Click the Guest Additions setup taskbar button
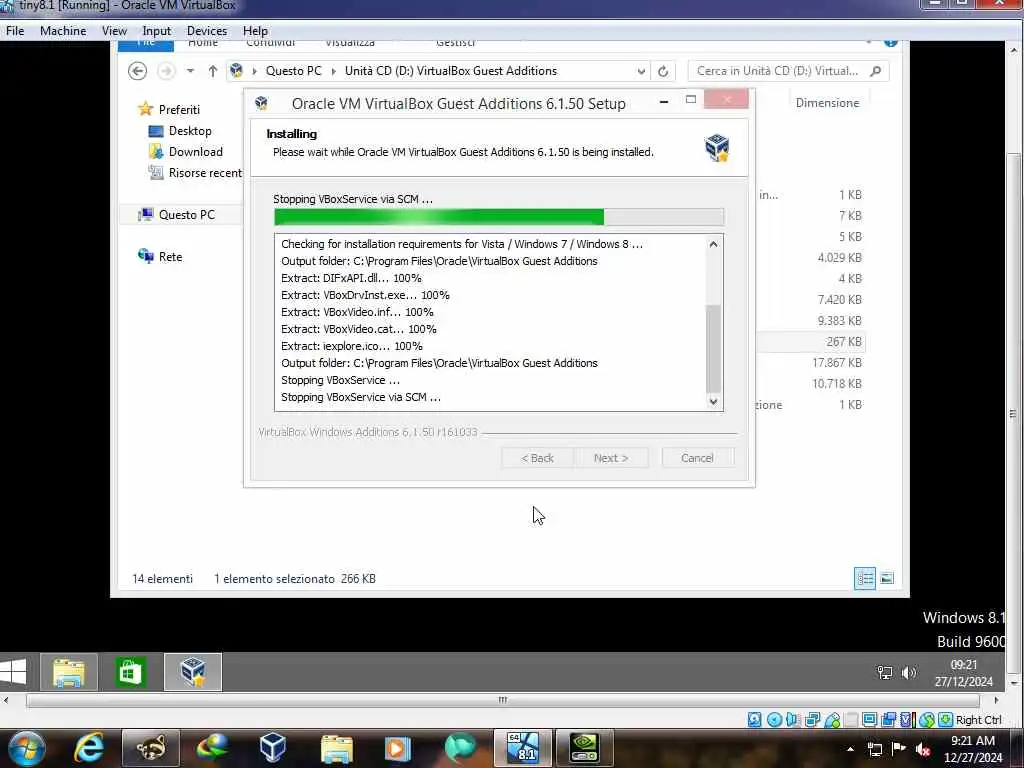The image size is (1024, 768). coord(193,672)
